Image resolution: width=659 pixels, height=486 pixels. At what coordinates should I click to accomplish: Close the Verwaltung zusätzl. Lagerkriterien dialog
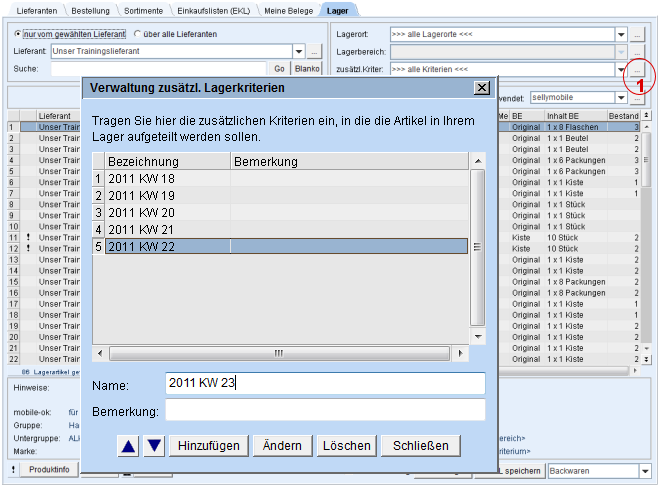coord(481,88)
